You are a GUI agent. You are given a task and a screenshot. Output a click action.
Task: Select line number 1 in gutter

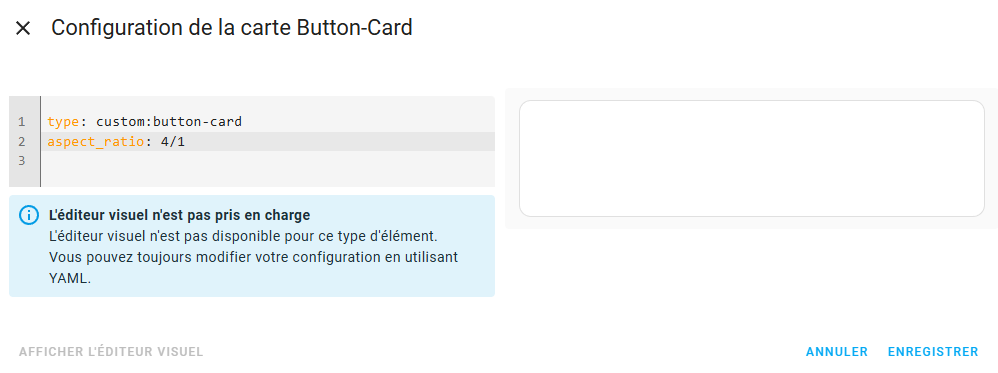[22, 122]
